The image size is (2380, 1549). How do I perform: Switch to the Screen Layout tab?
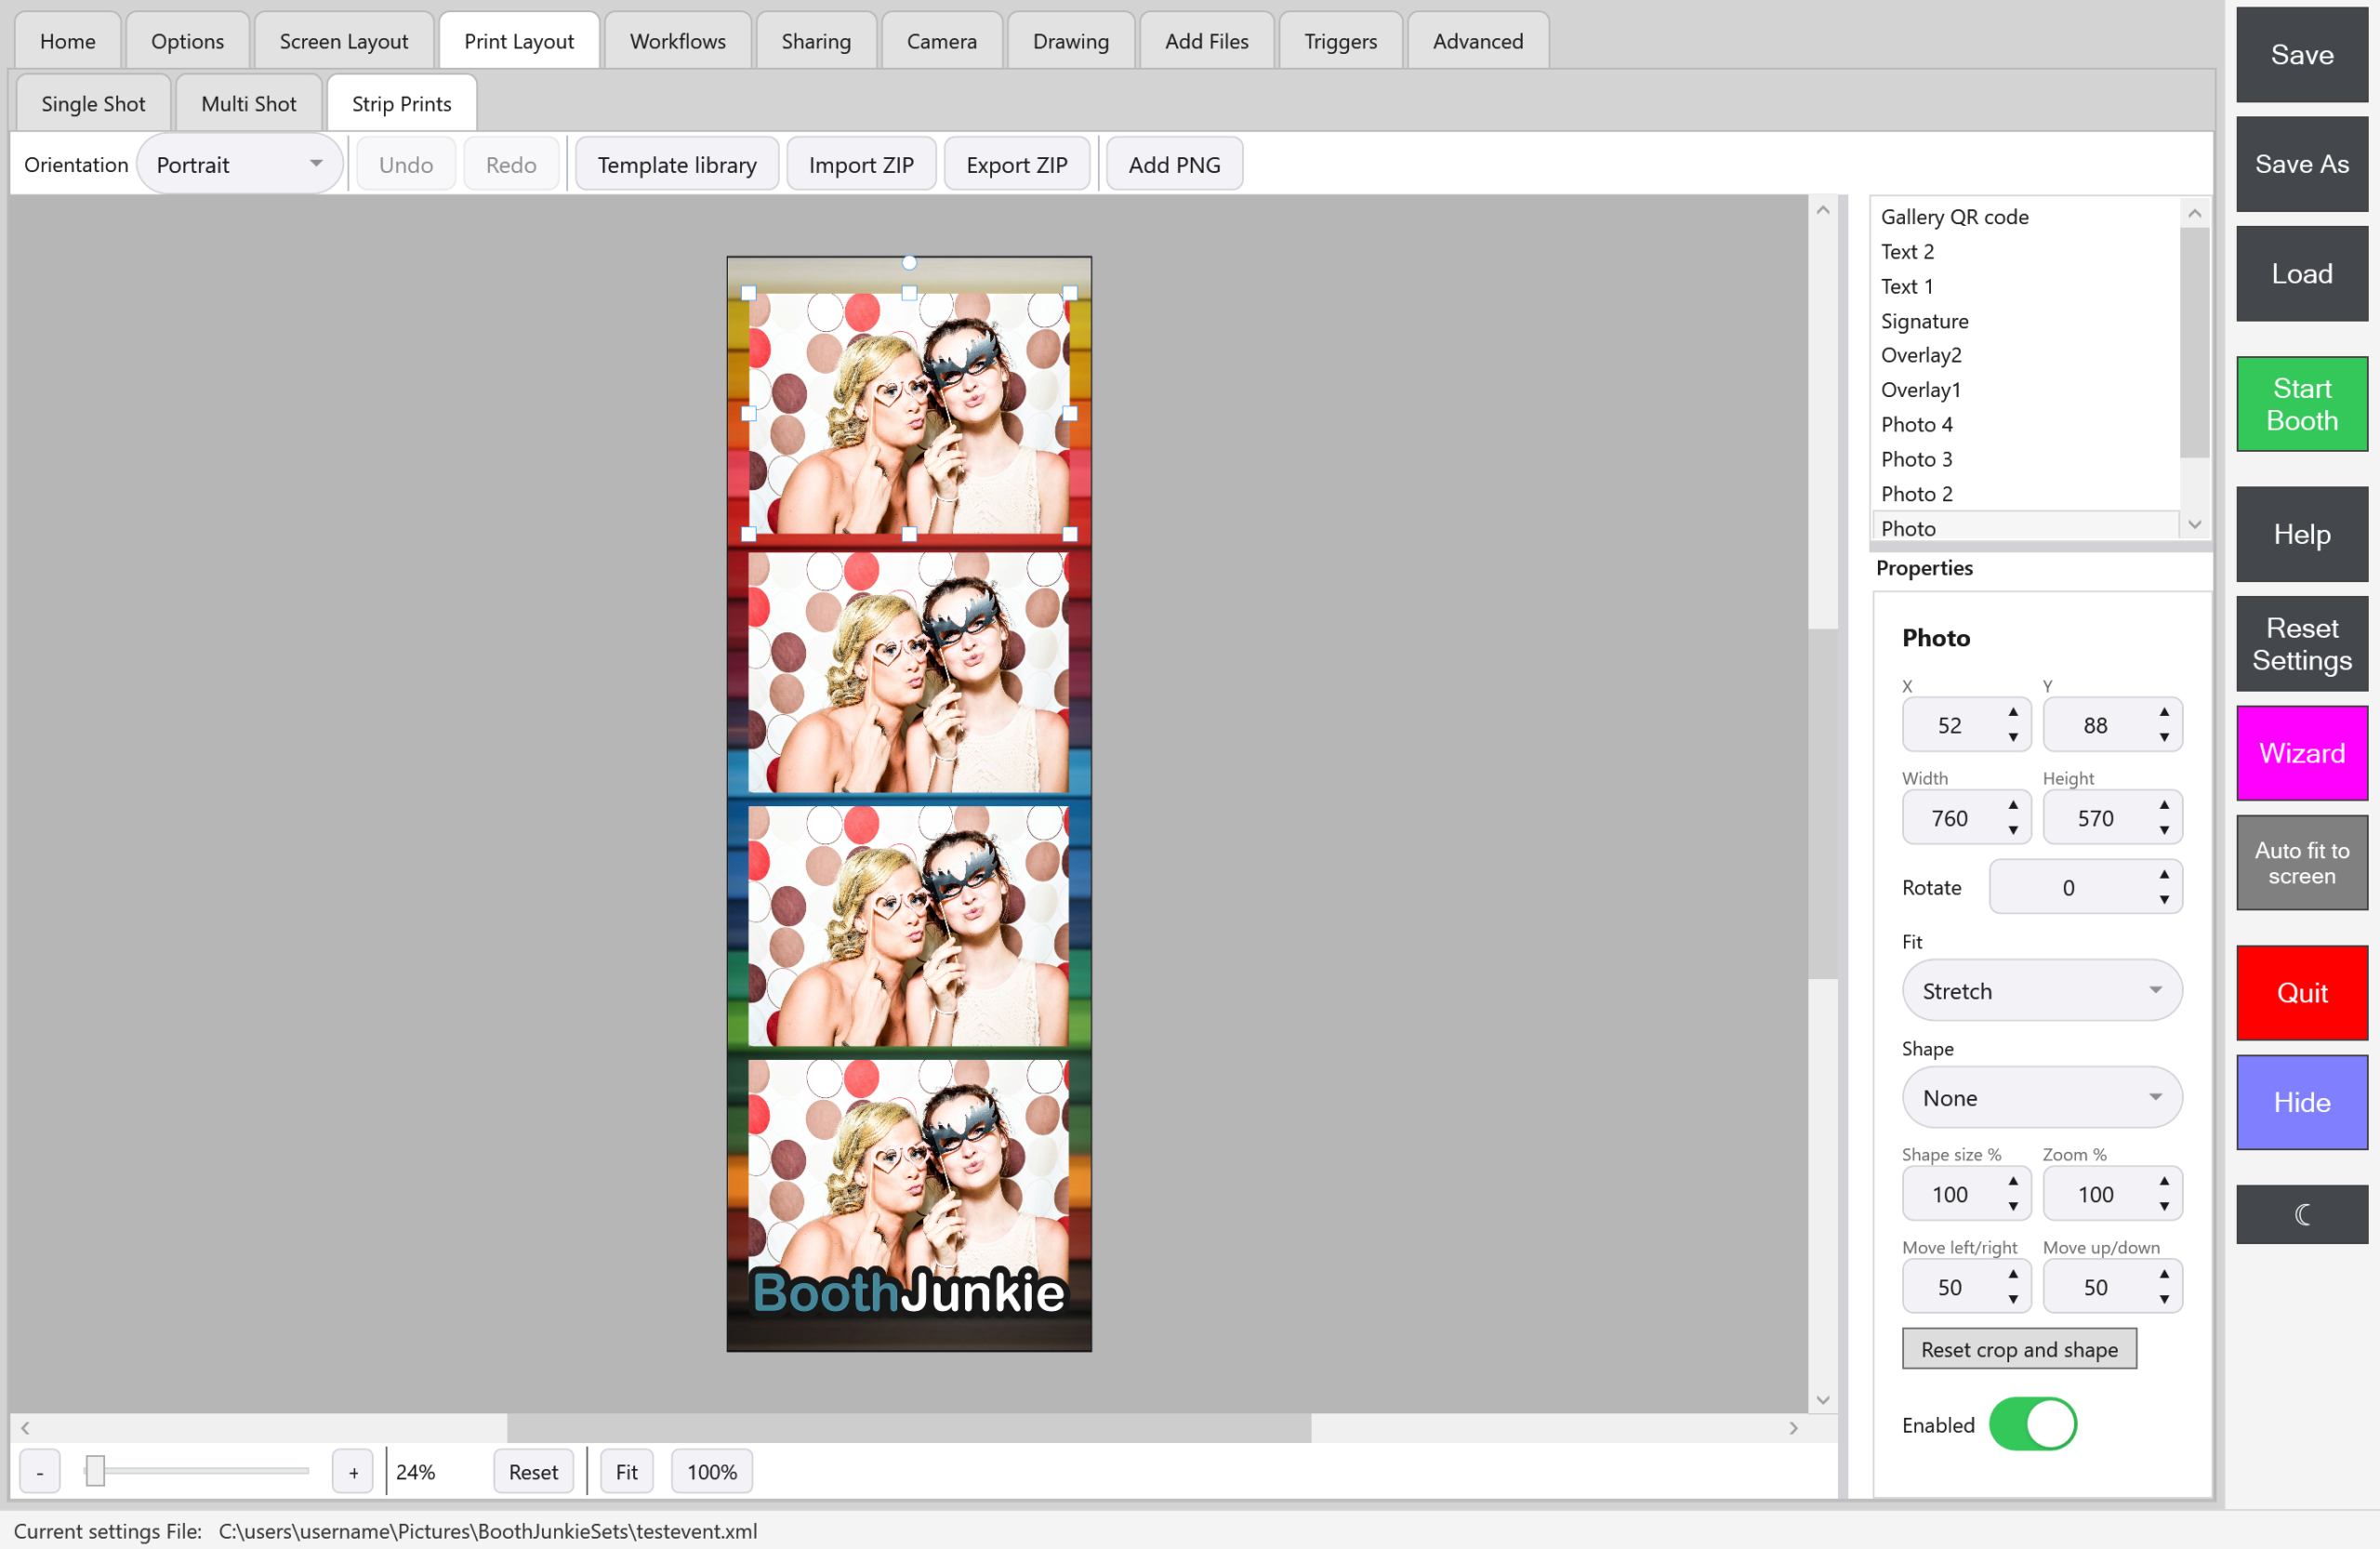(343, 41)
